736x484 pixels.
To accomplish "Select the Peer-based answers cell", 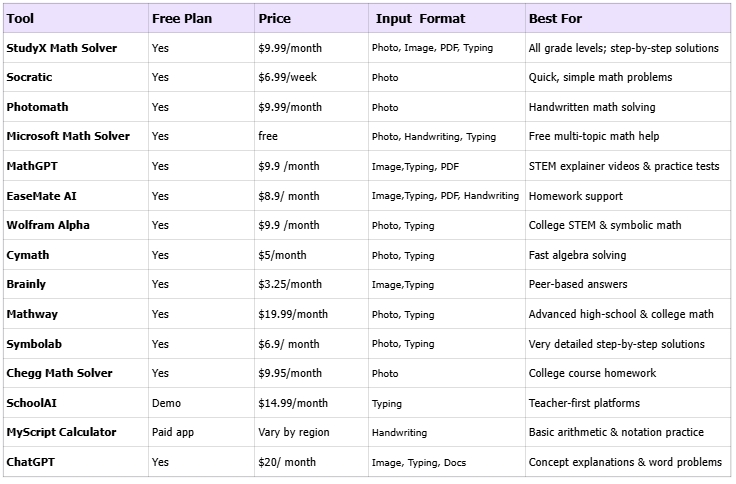I will pyautogui.click(x=578, y=284).
